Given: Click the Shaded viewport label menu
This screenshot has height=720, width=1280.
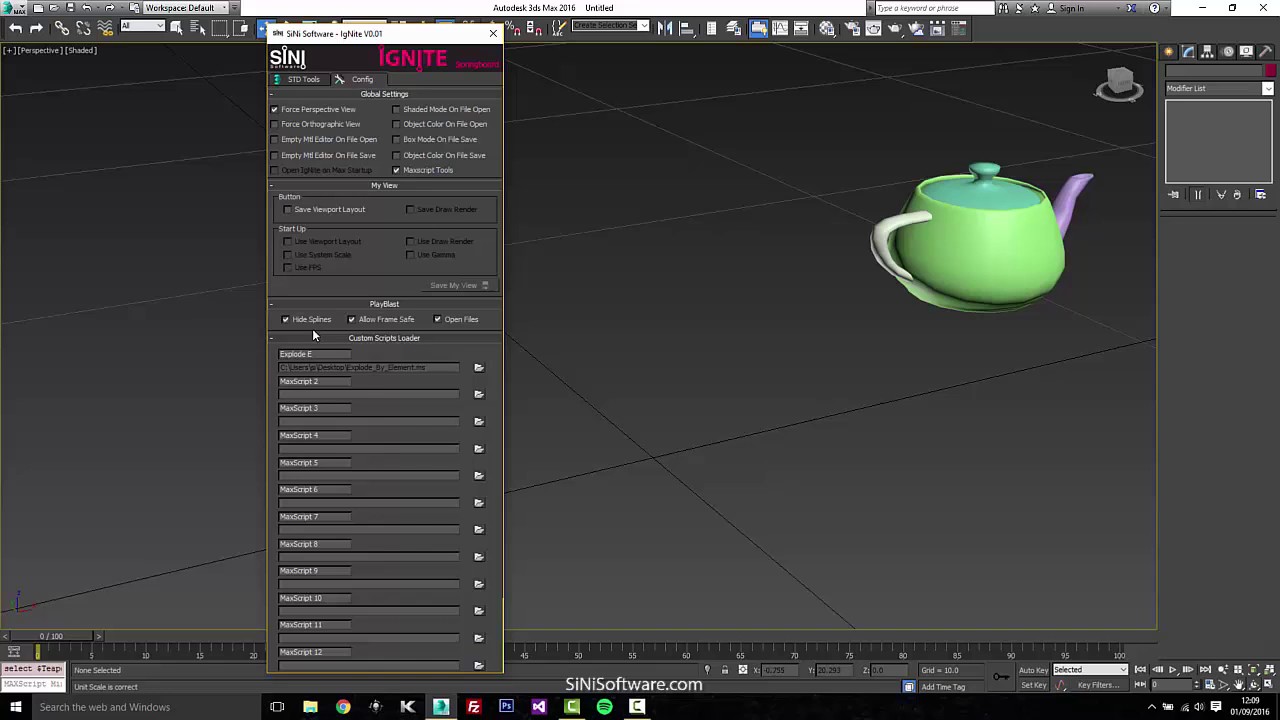Looking at the screenshot, I should pyautogui.click(x=81, y=50).
